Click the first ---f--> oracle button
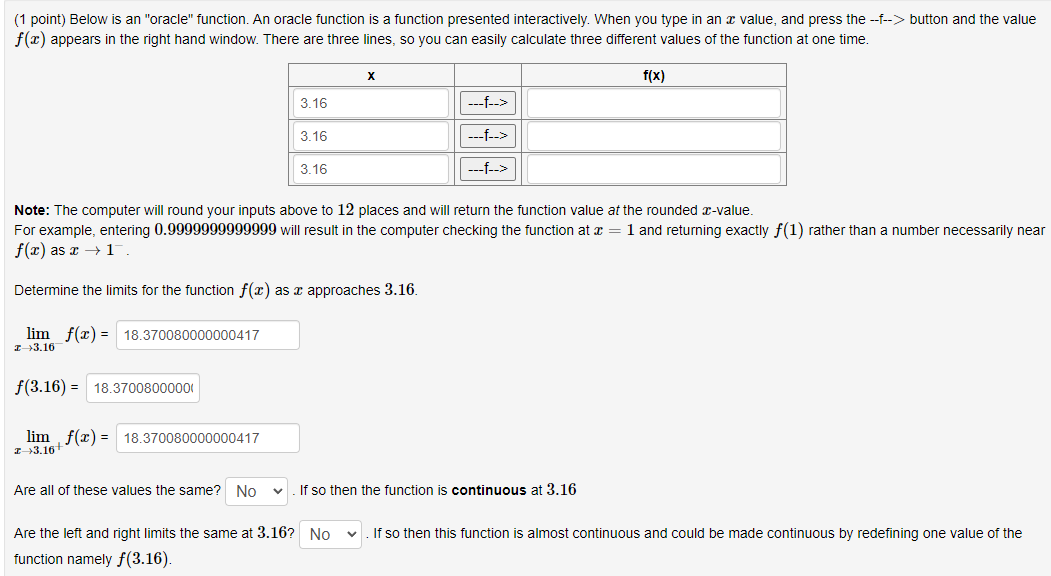Viewport: 1051px width, 576px height. pyautogui.click(x=487, y=102)
